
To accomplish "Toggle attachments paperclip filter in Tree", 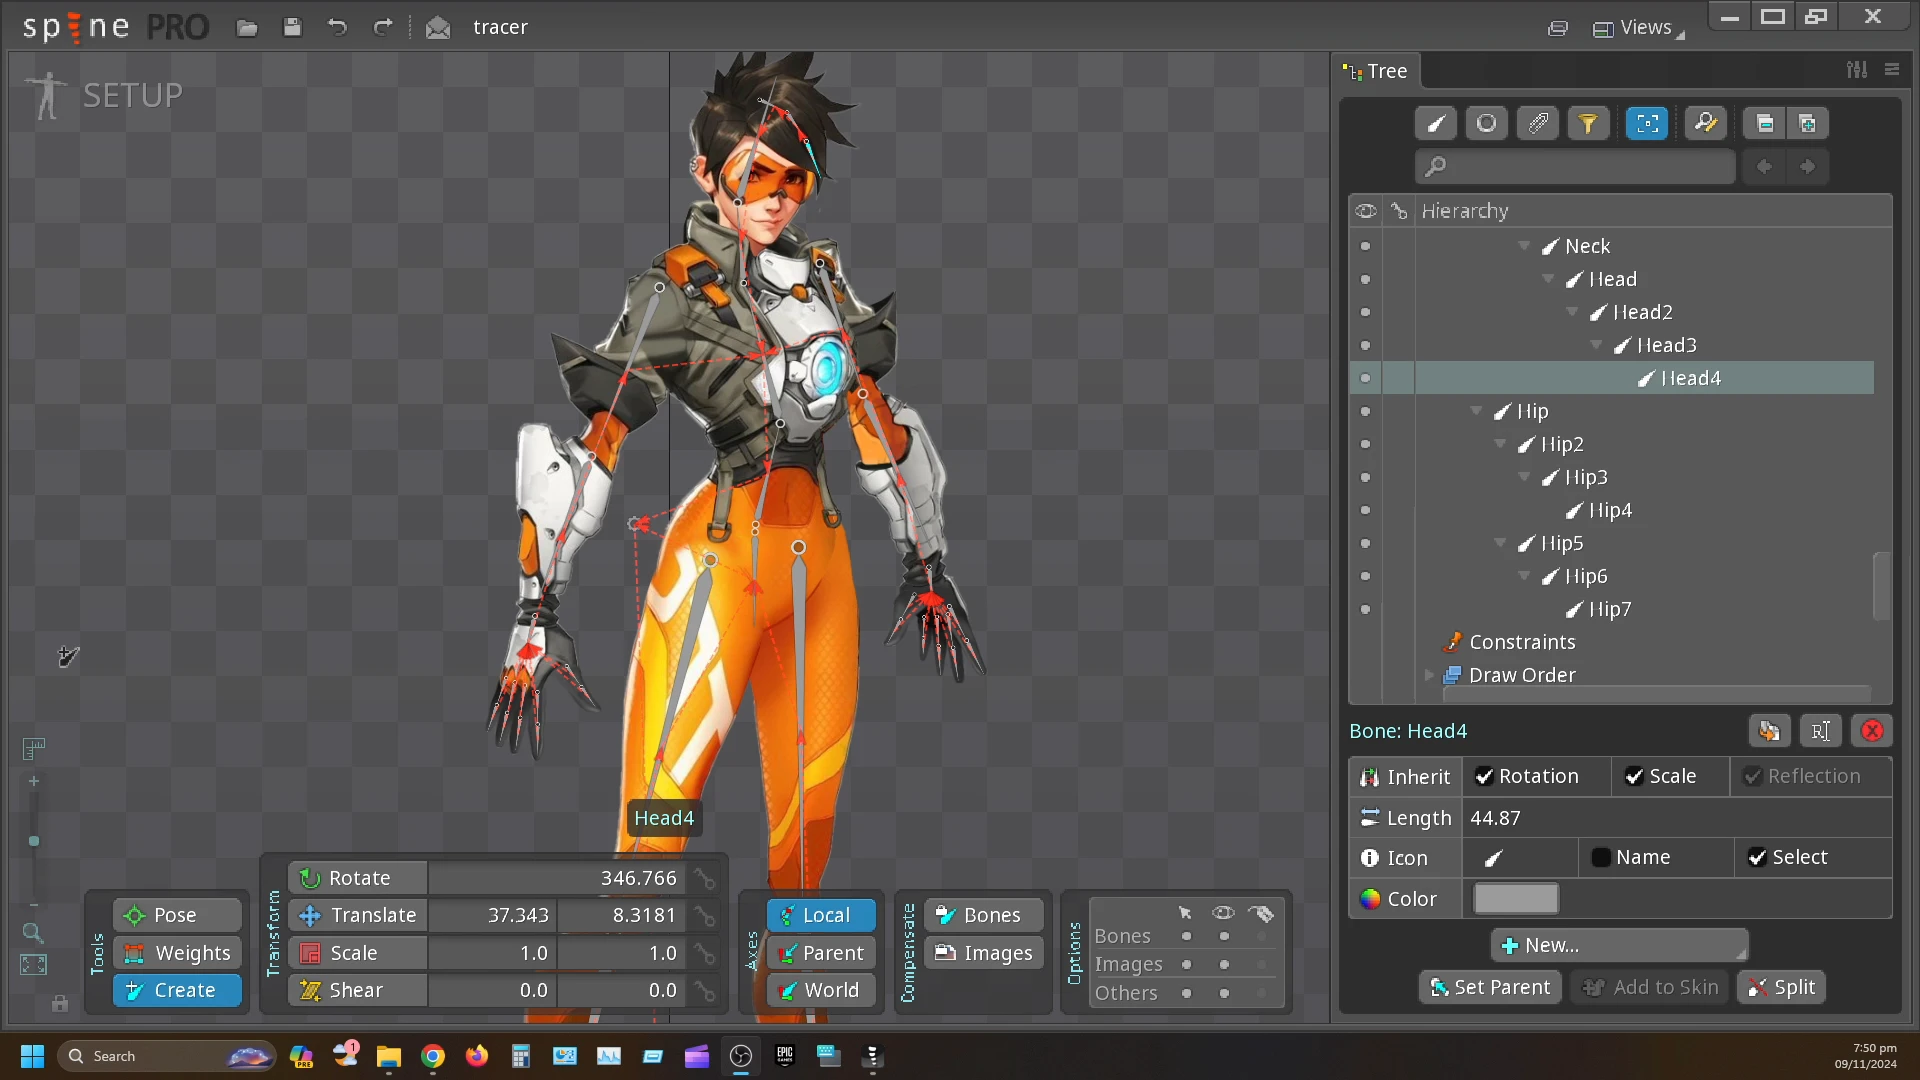I will pos(1538,123).
